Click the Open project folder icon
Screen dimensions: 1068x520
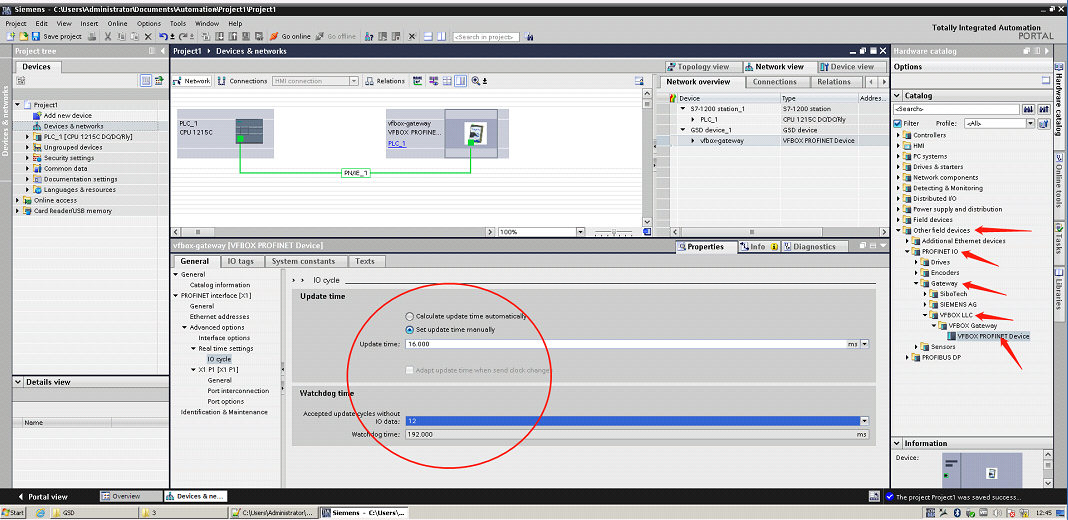tap(24, 36)
